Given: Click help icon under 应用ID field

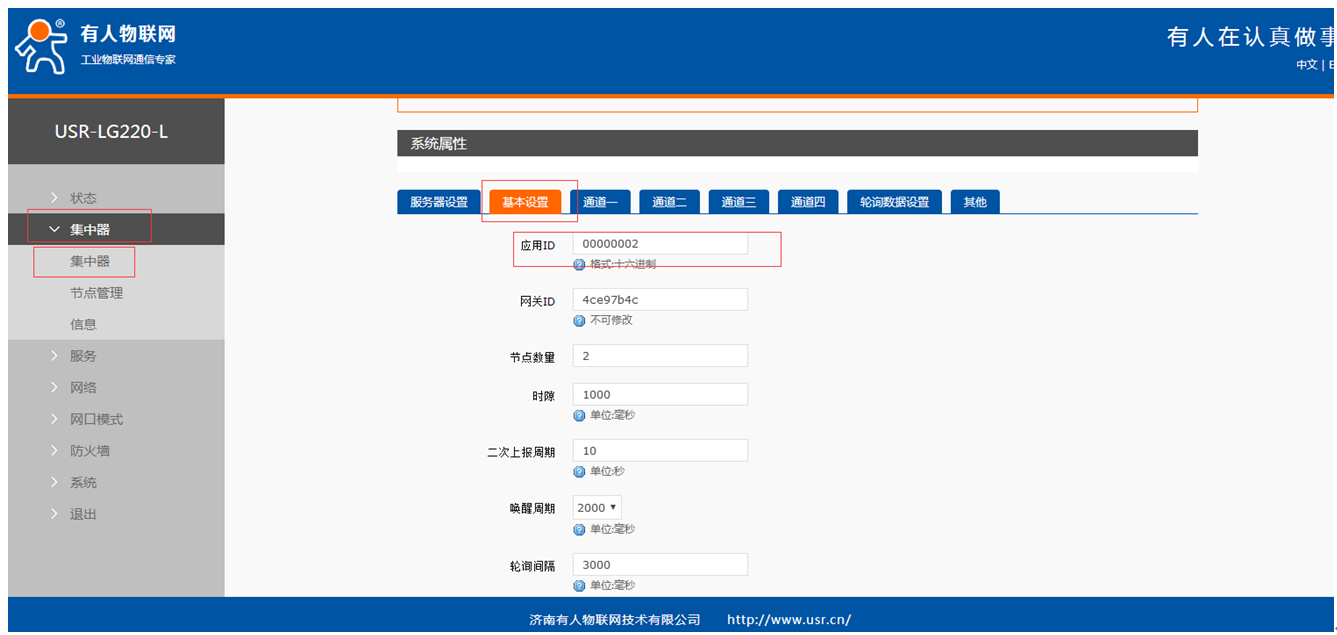Looking at the screenshot, I should tap(579, 265).
